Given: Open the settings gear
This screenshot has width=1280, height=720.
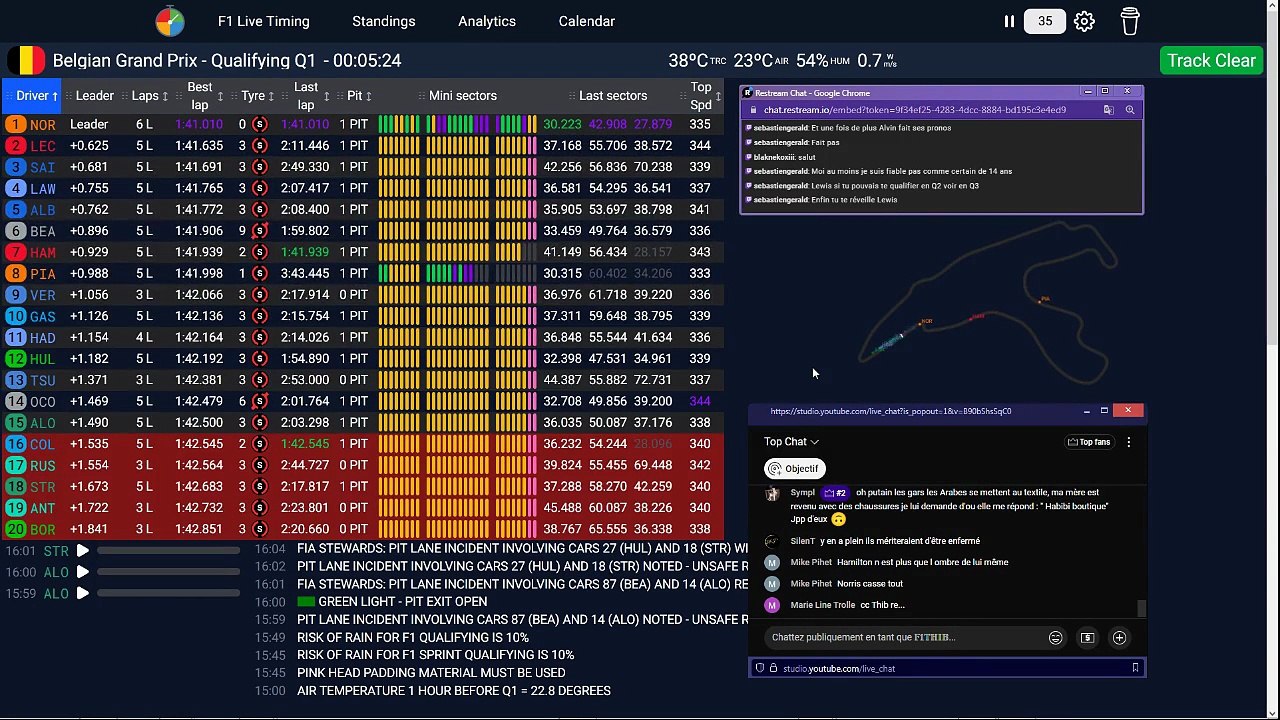Looking at the screenshot, I should click(x=1084, y=21).
